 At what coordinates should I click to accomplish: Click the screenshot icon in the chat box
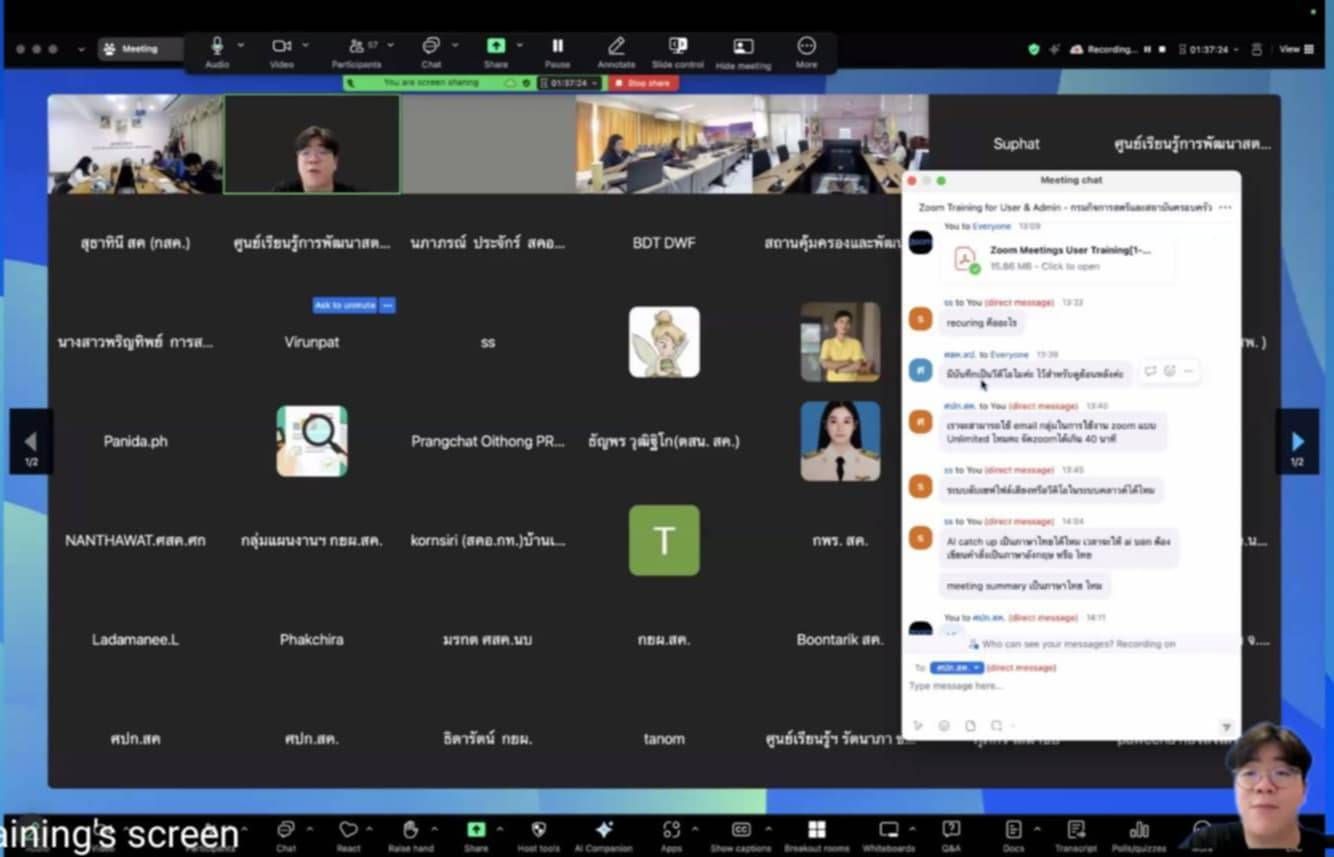(x=997, y=726)
